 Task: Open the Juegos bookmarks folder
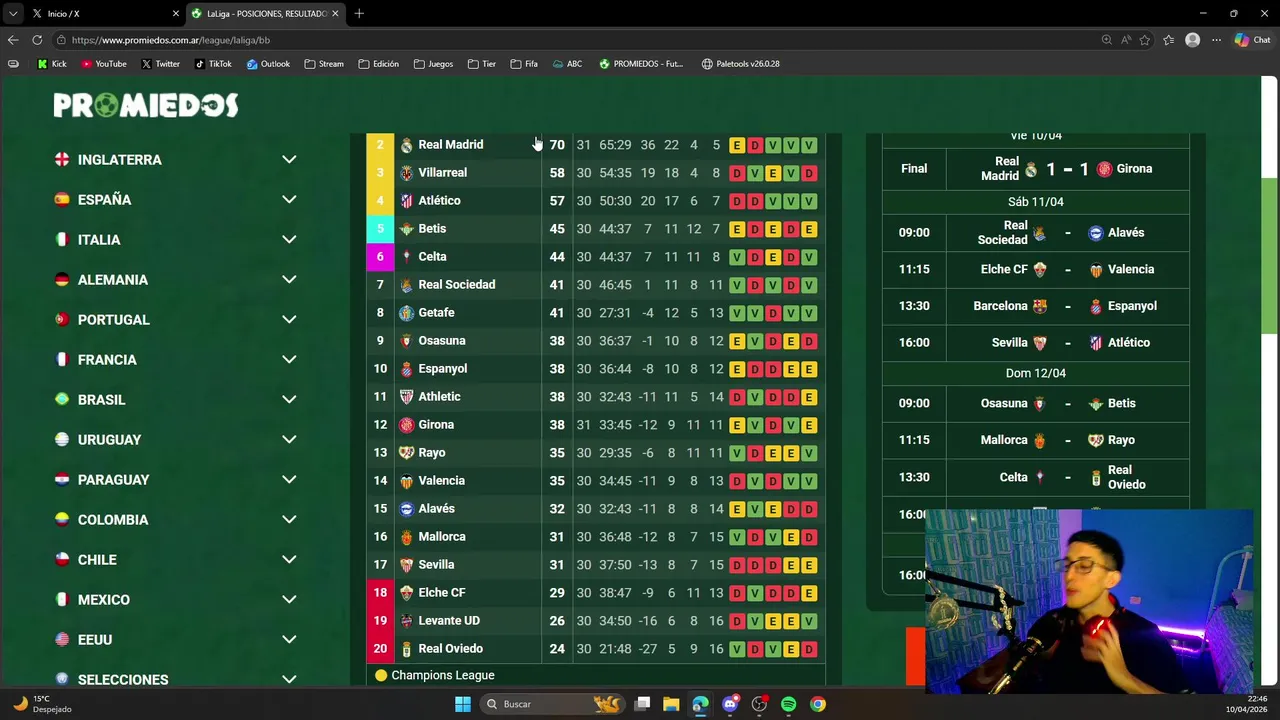point(434,64)
